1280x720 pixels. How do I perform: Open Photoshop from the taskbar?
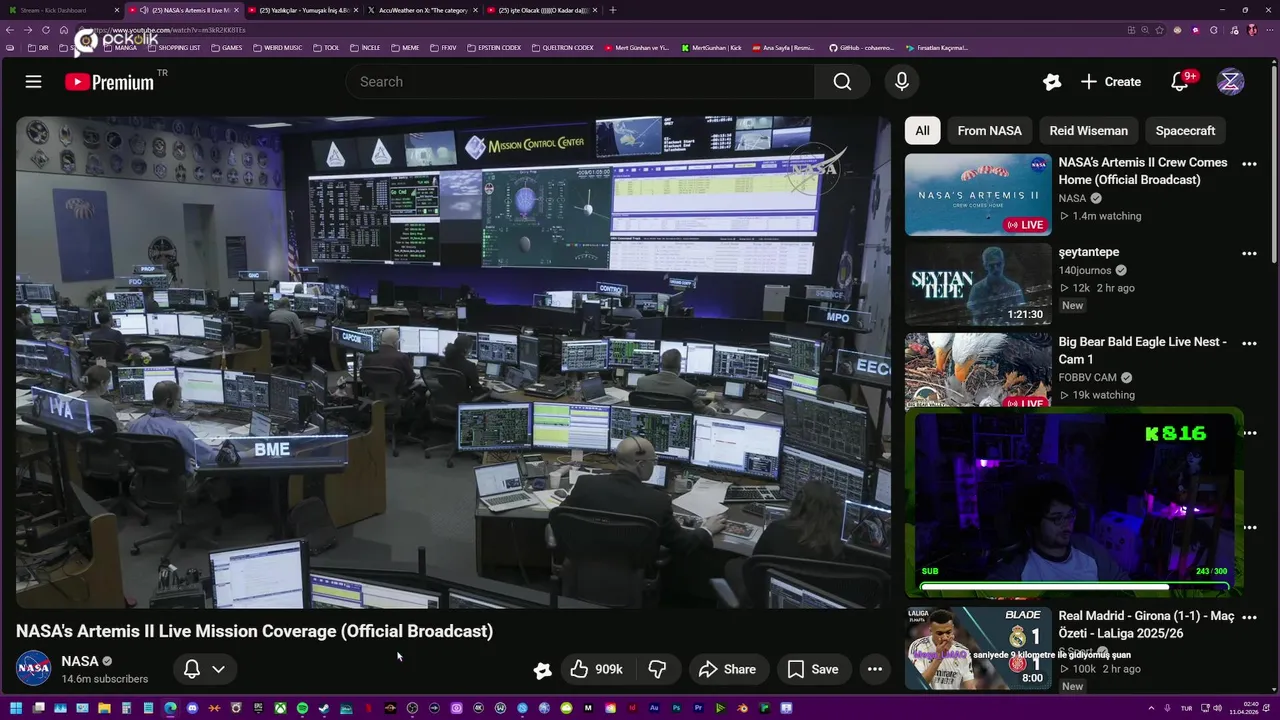tap(676, 708)
